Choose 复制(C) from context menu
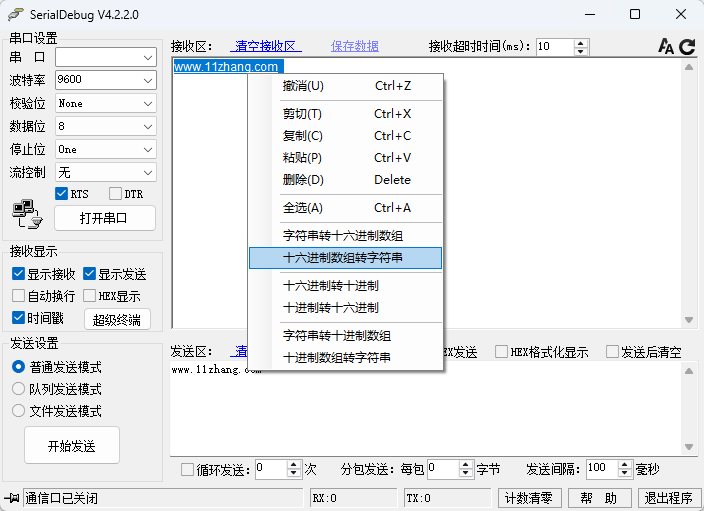Viewport: 704px width, 511px height. click(x=346, y=136)
